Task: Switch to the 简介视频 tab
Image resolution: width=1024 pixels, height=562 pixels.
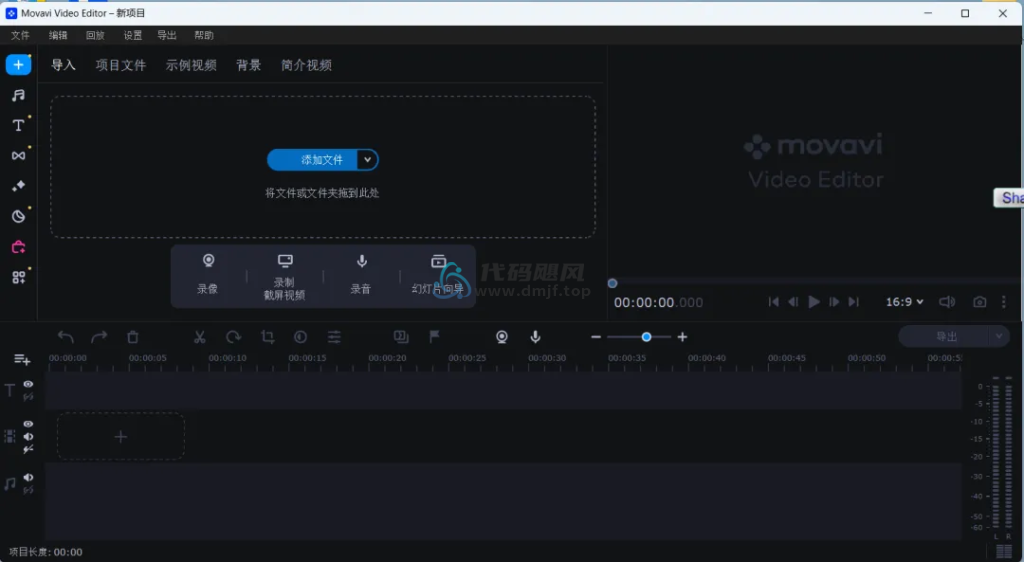Action: (306, 65)
